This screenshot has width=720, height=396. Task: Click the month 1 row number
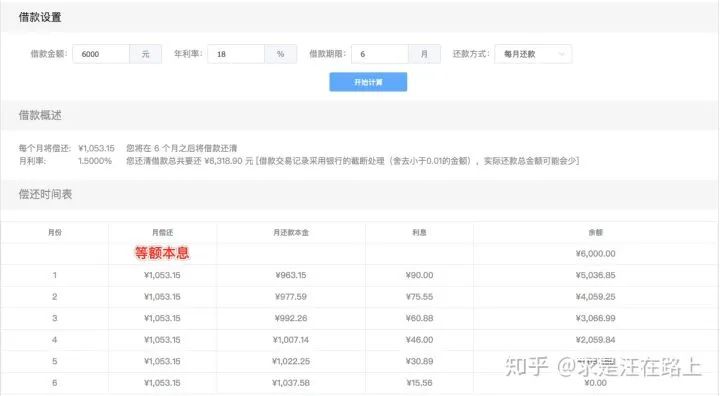click(x=55, y=275)
